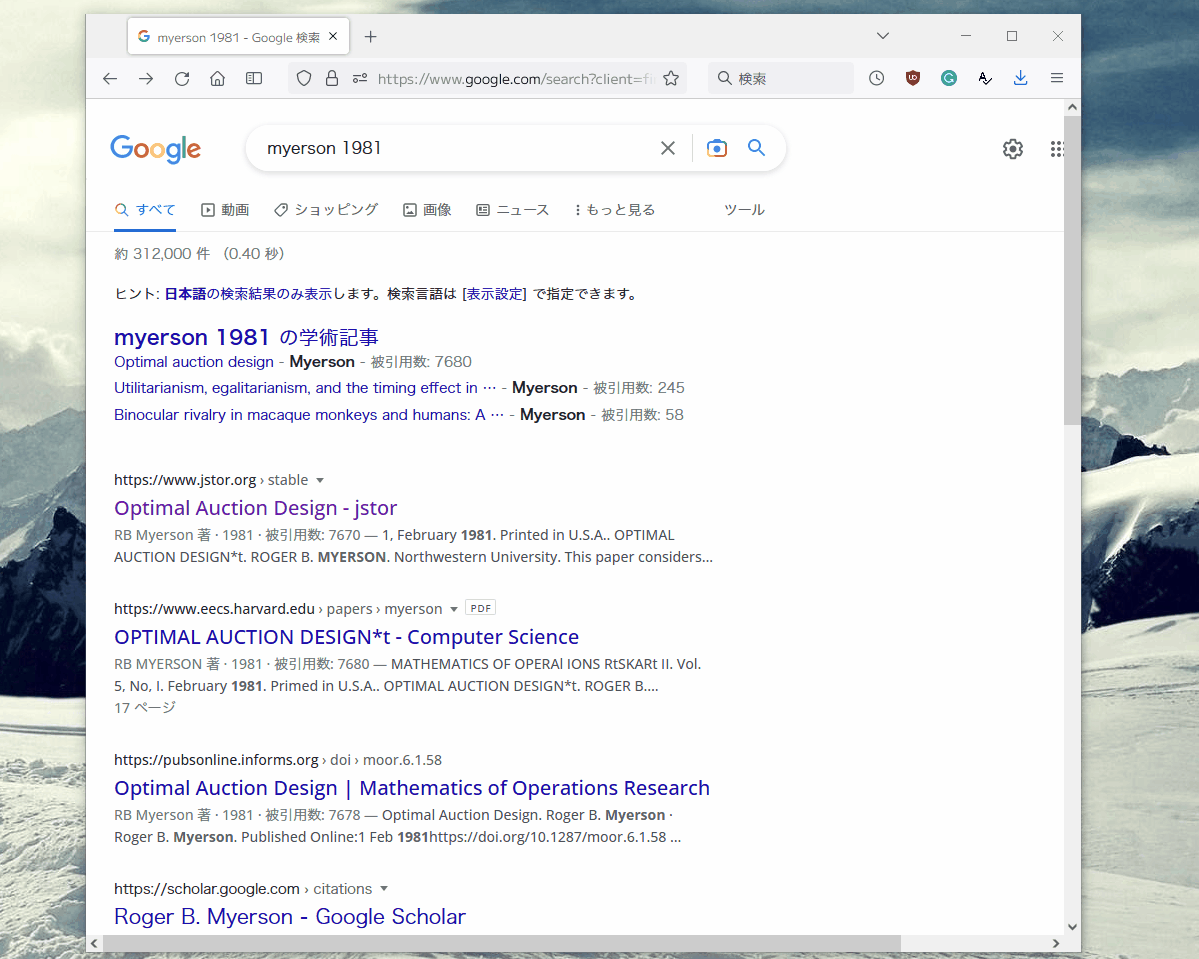Click the horizontal scrollbar right arrow
This screenshot has height=959, width=1199.
tap(1056, 943)
